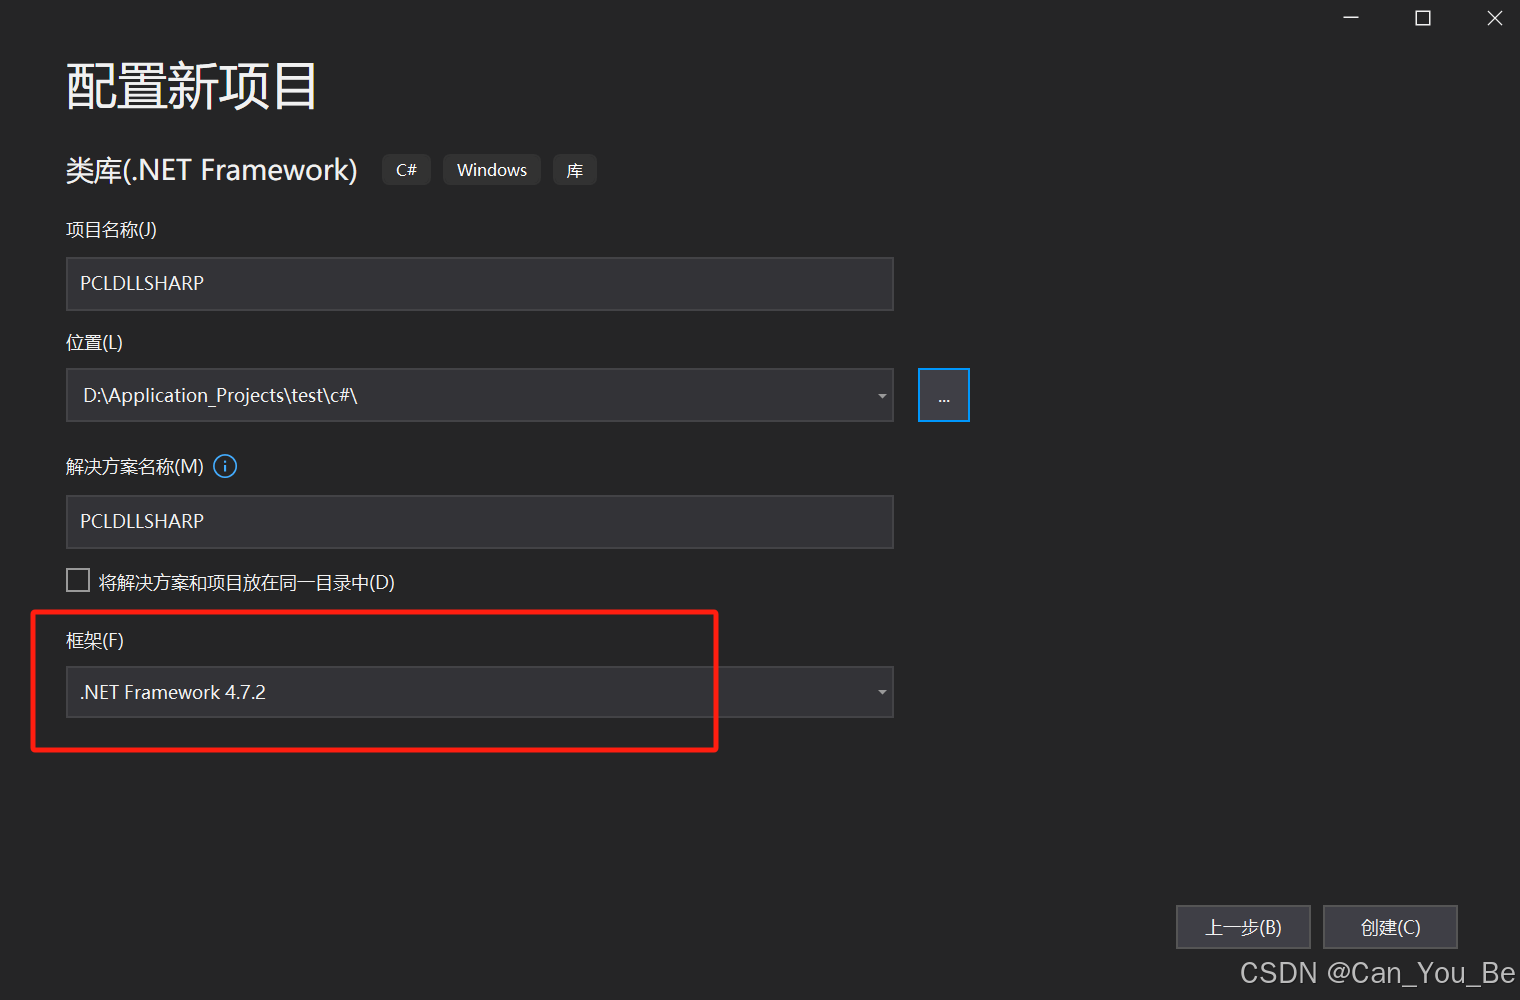Click the minimize icon in the title bar
The width and height of the screenshot is (1520, 1000).
tap(1351, 17)
